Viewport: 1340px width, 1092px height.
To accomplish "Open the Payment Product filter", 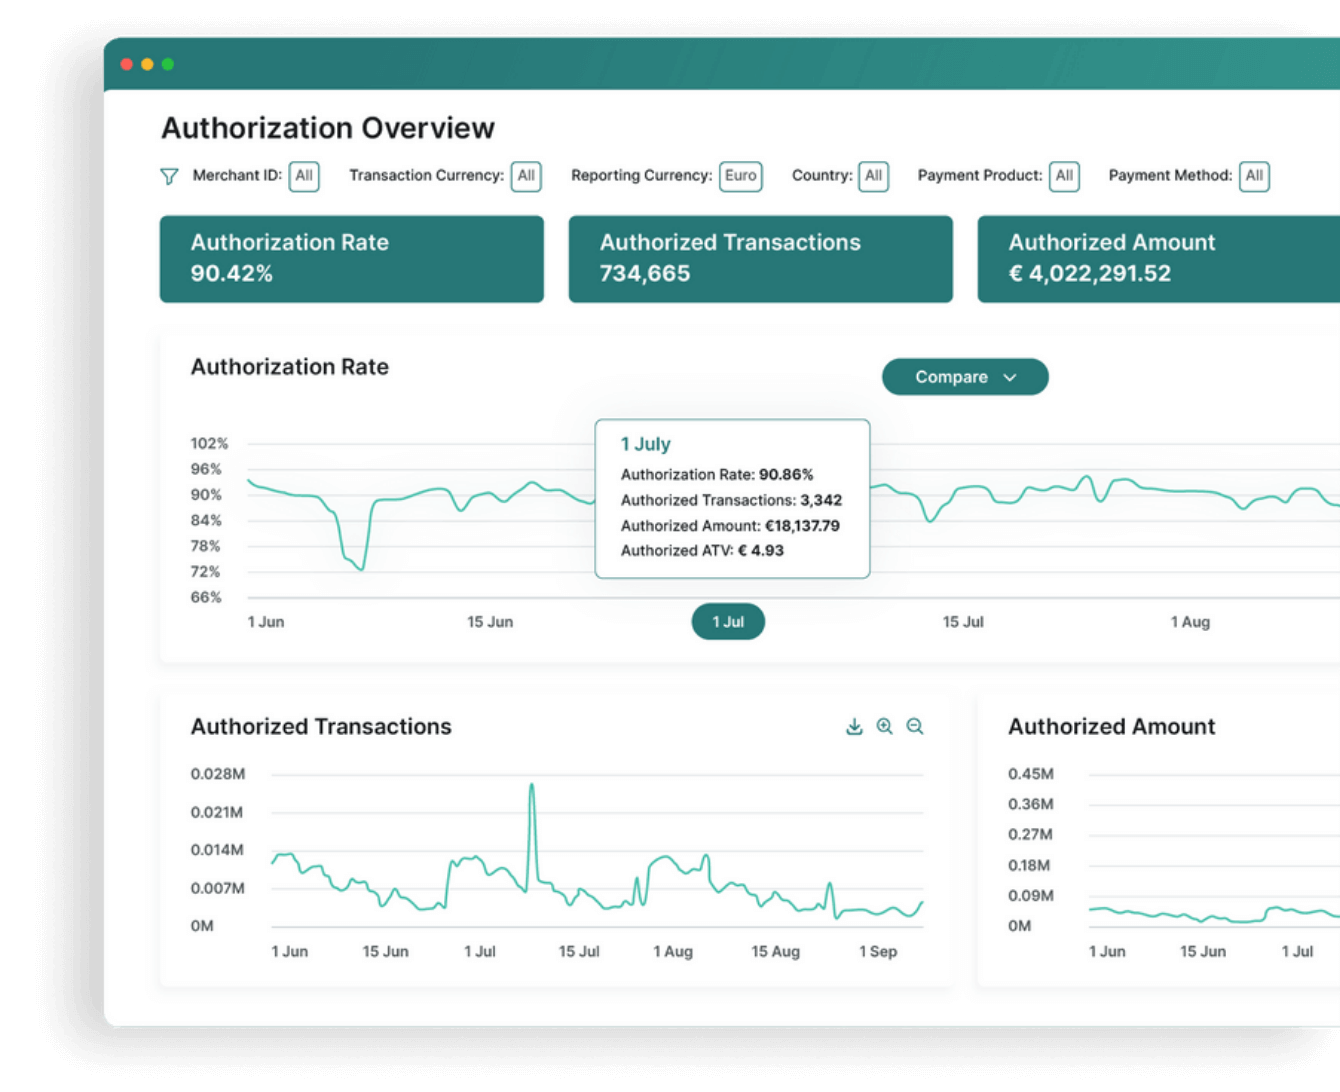I will (x=1064, y=176).
